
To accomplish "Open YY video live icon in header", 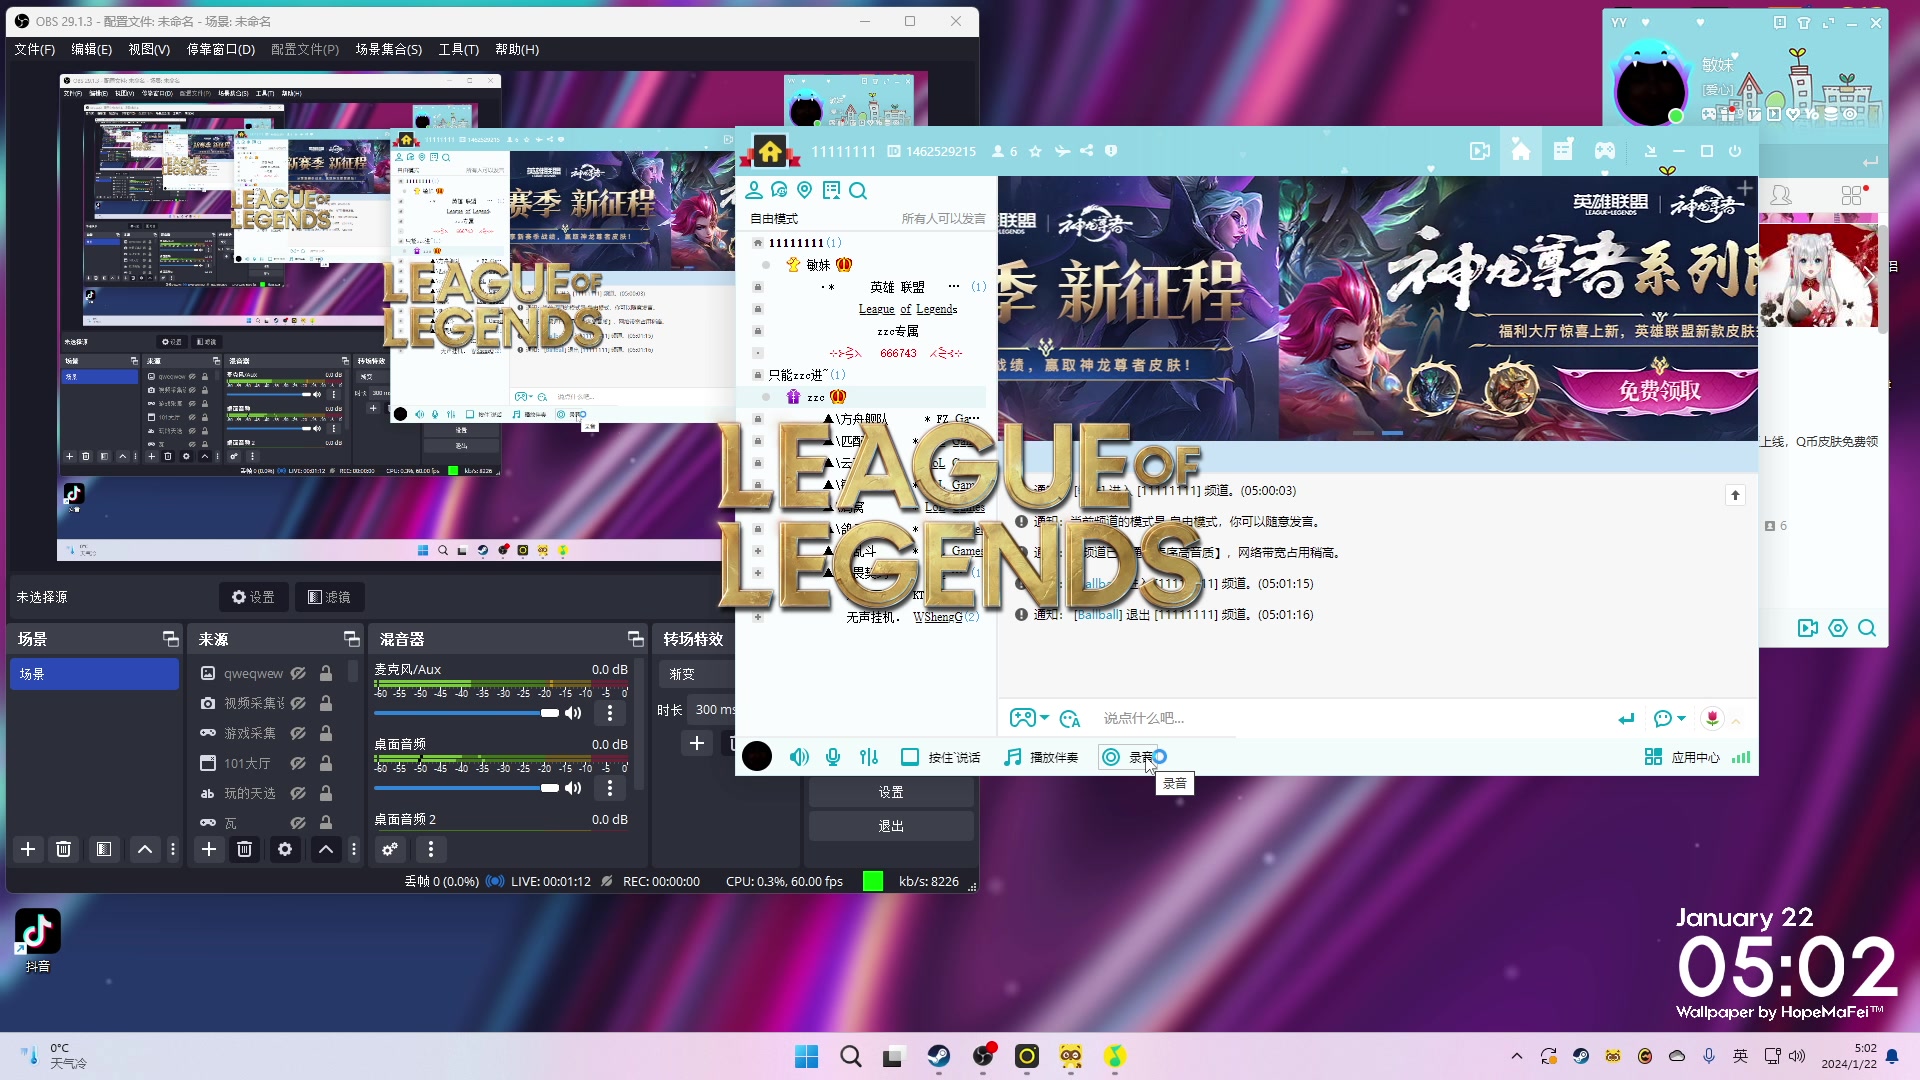I will (1480, 151).
